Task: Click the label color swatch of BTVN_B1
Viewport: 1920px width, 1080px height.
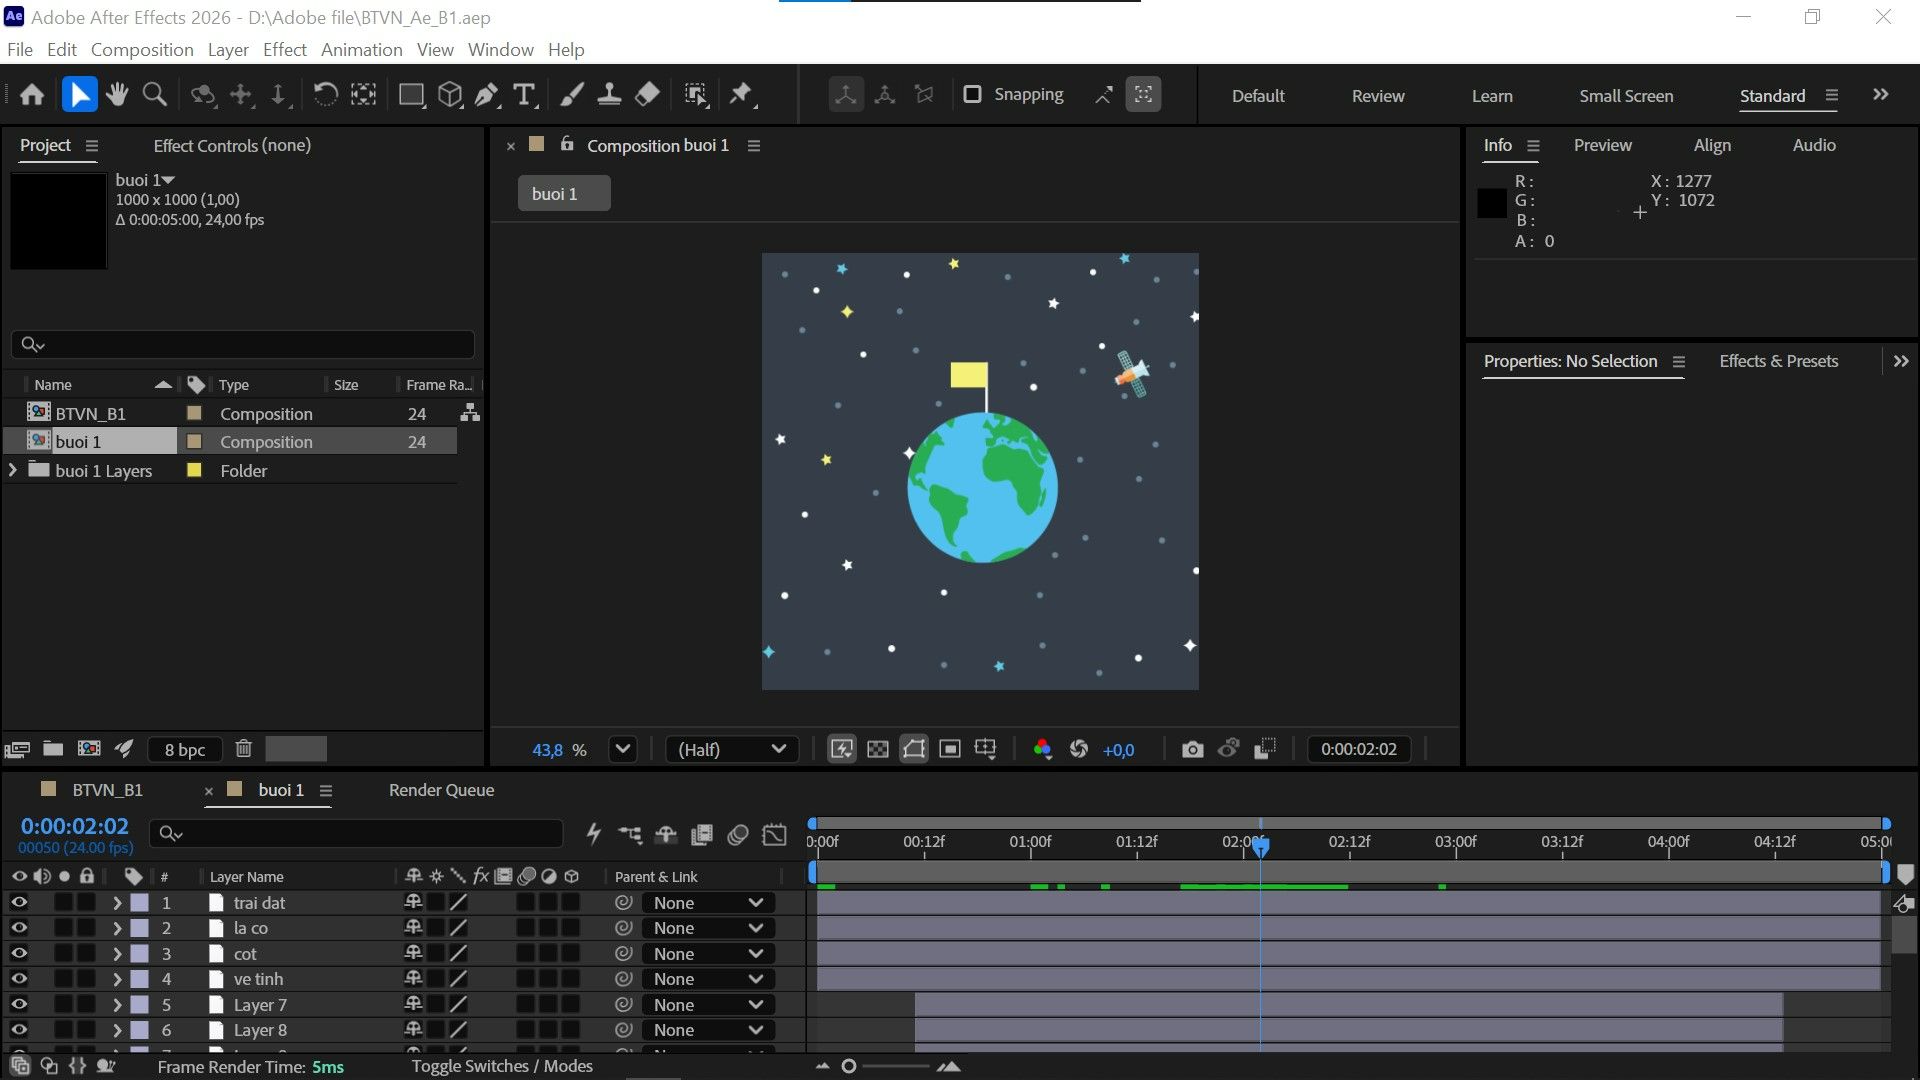Action: [x=195, y=413]
